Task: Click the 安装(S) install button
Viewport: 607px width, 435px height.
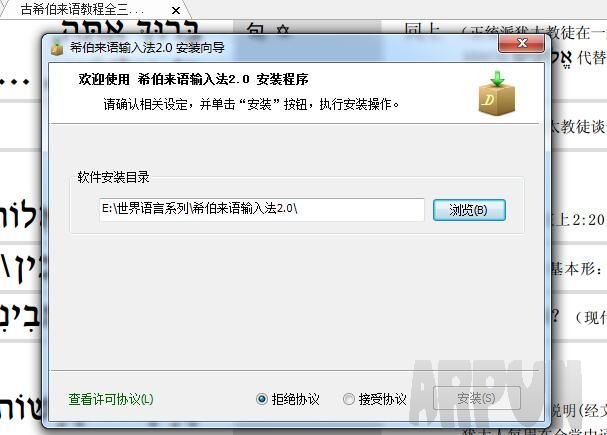Action: (x=477, y=398)
